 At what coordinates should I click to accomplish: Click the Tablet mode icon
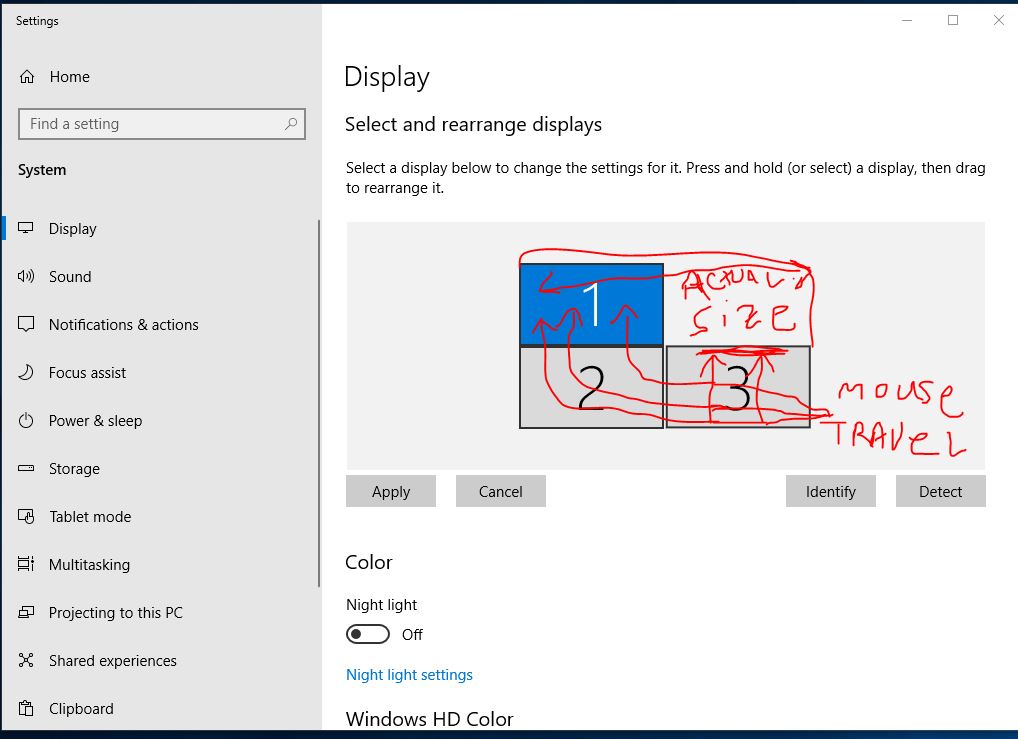pyautogui.click(x=26, y=516)
